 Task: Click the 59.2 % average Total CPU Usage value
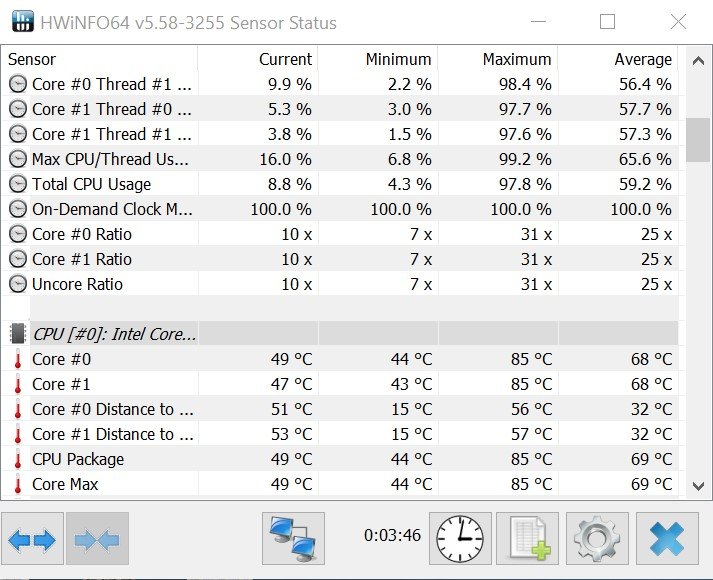tap(645, 184)
